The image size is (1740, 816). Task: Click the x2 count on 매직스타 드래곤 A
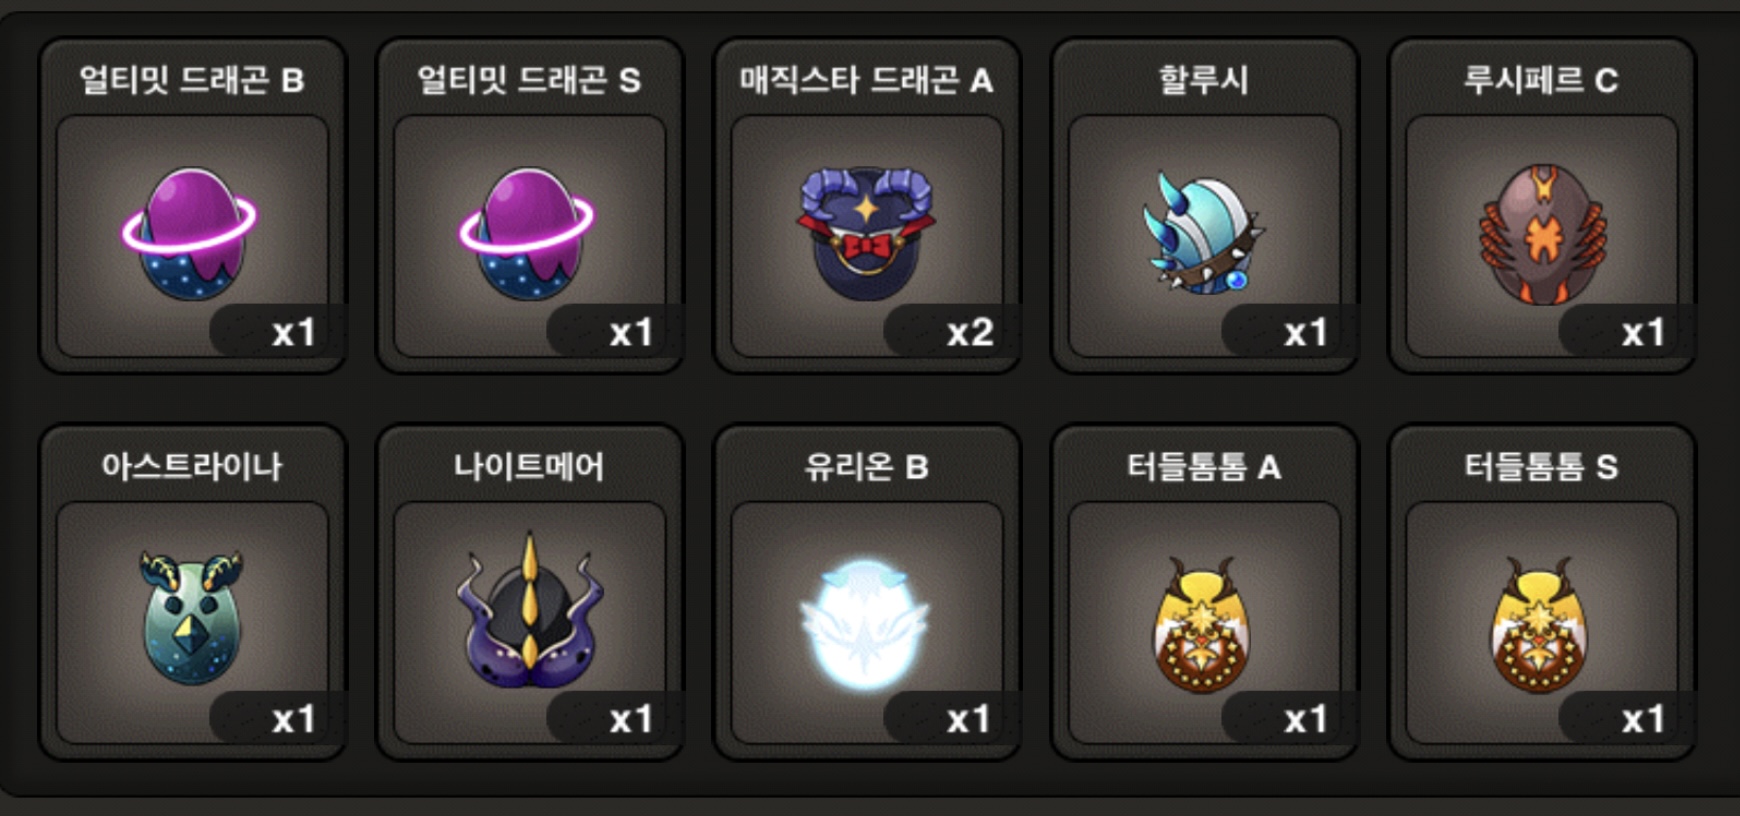coord(969,332)
